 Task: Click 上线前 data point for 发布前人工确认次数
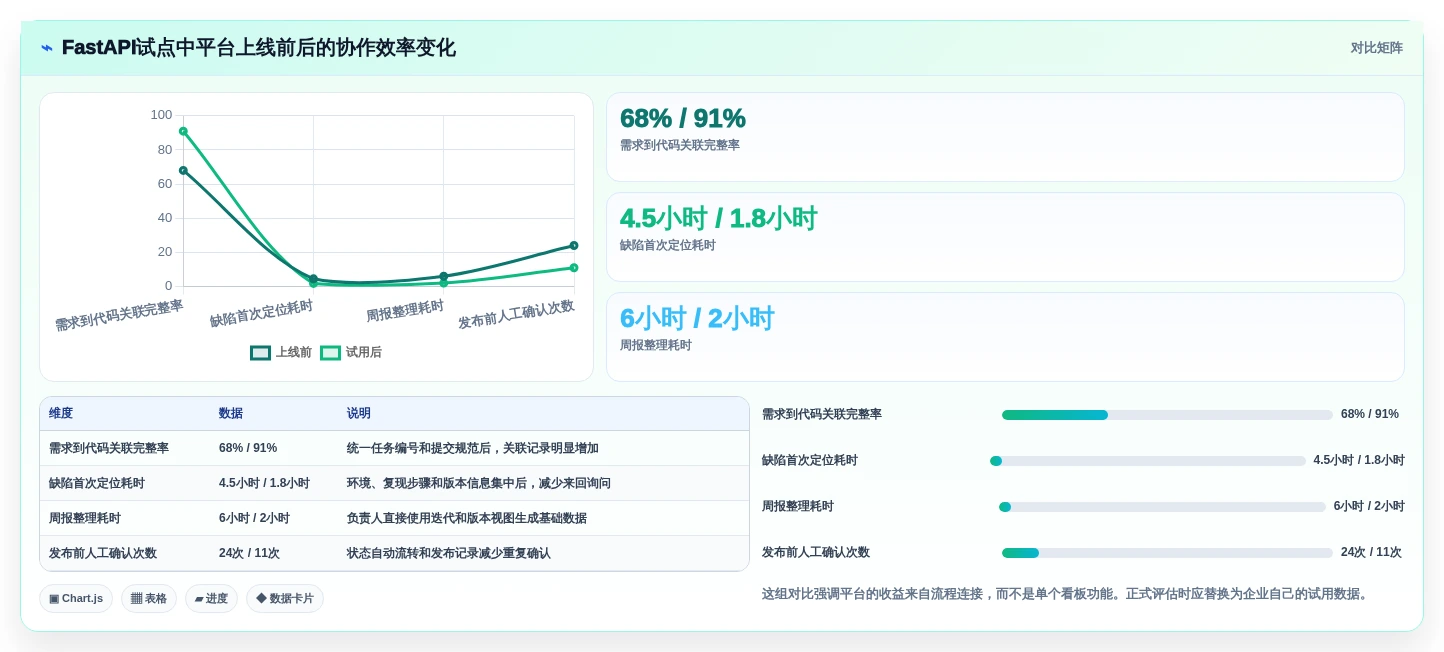574,245
